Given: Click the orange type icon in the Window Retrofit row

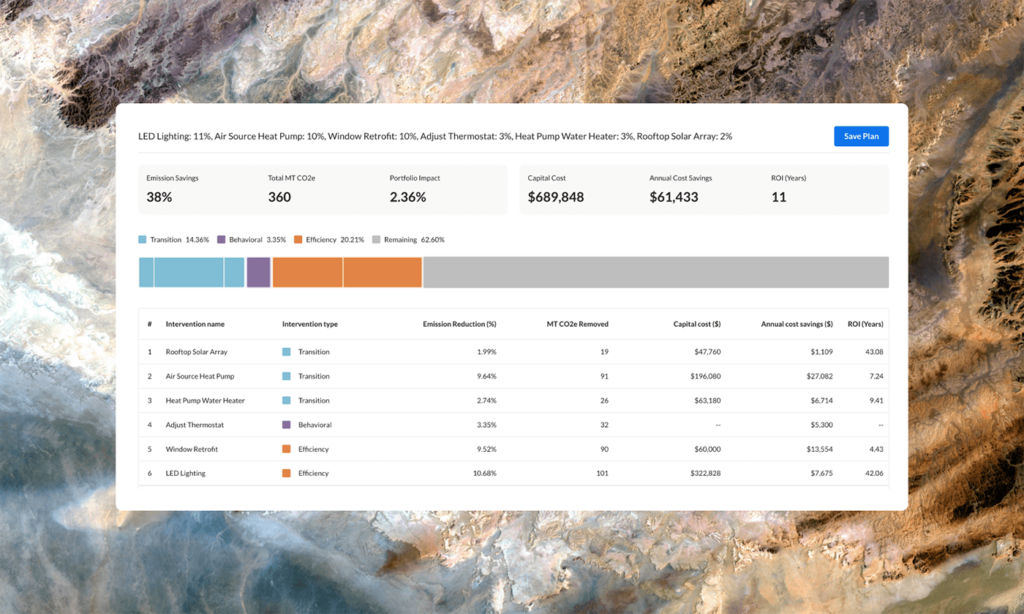Looking at the screenshot, I should point(287,449).
